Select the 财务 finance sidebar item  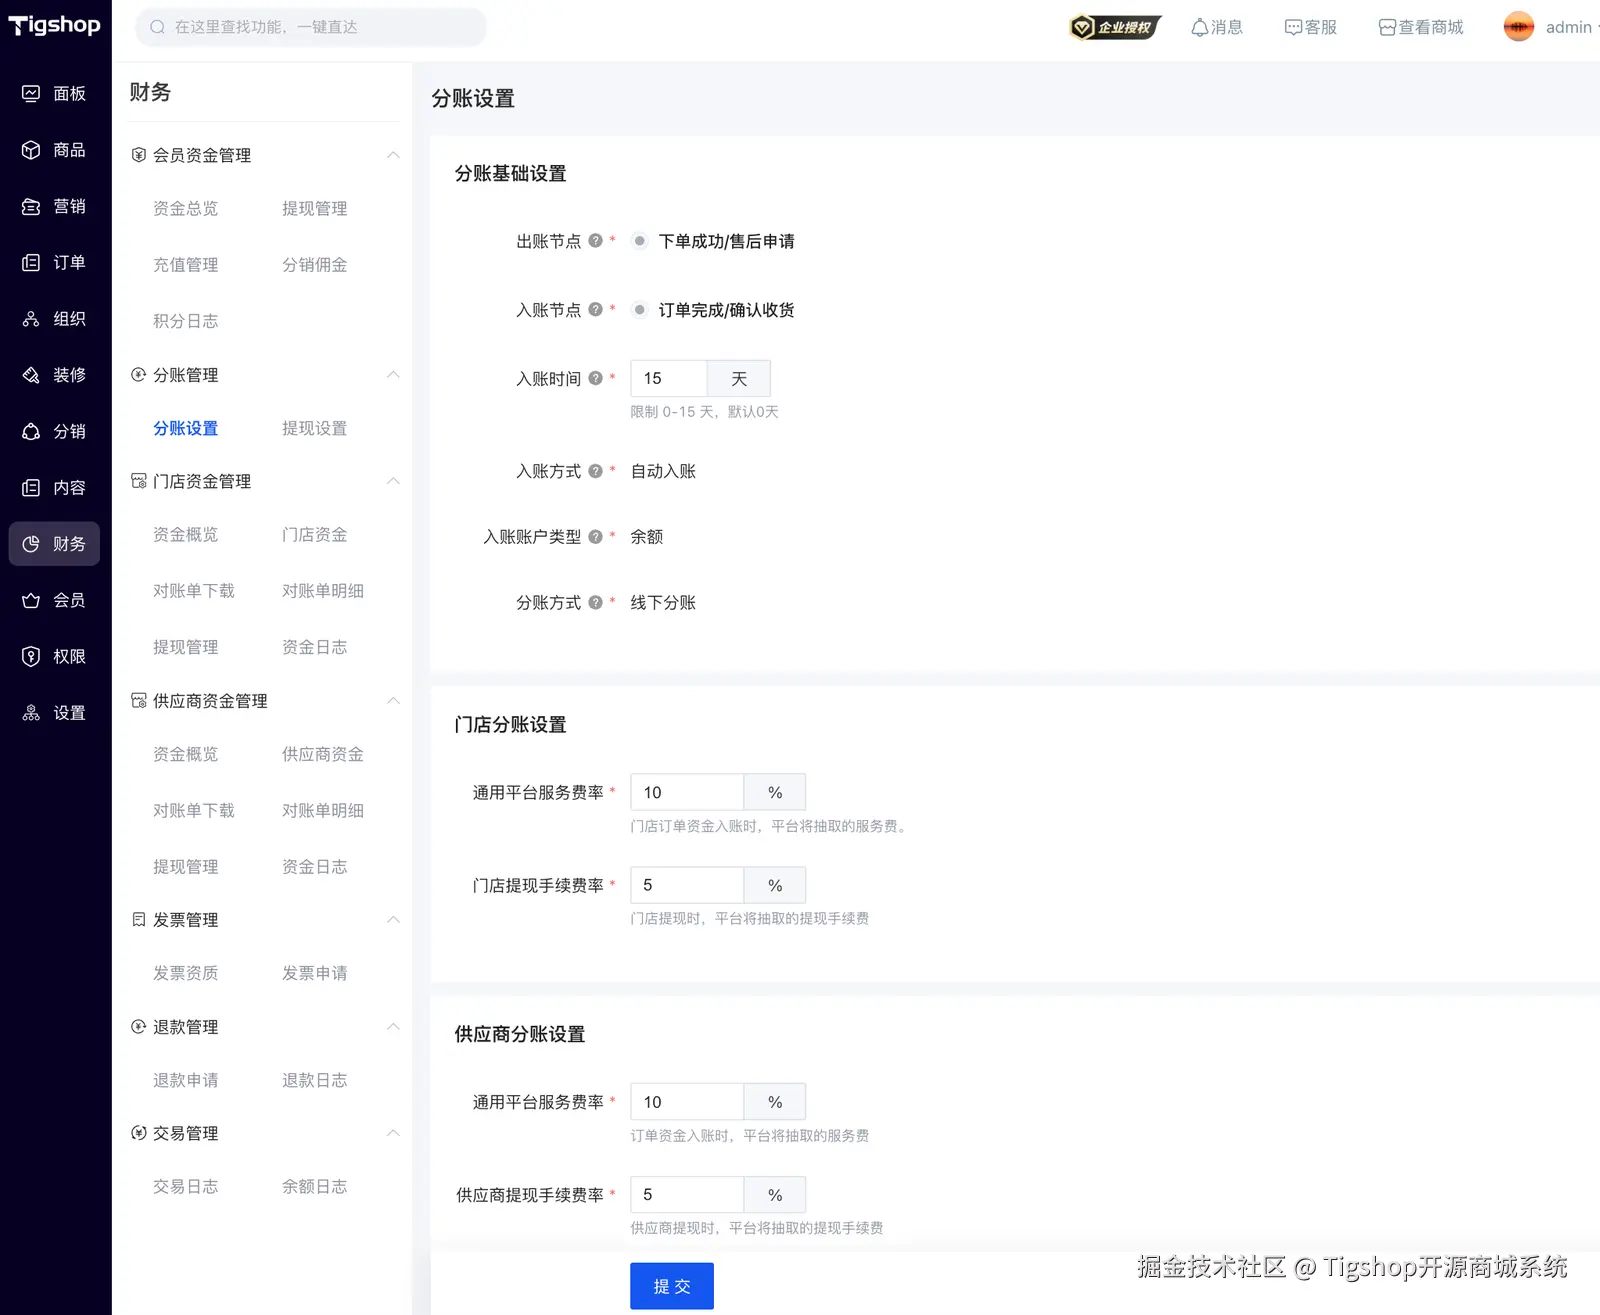(x=54, y=544)
